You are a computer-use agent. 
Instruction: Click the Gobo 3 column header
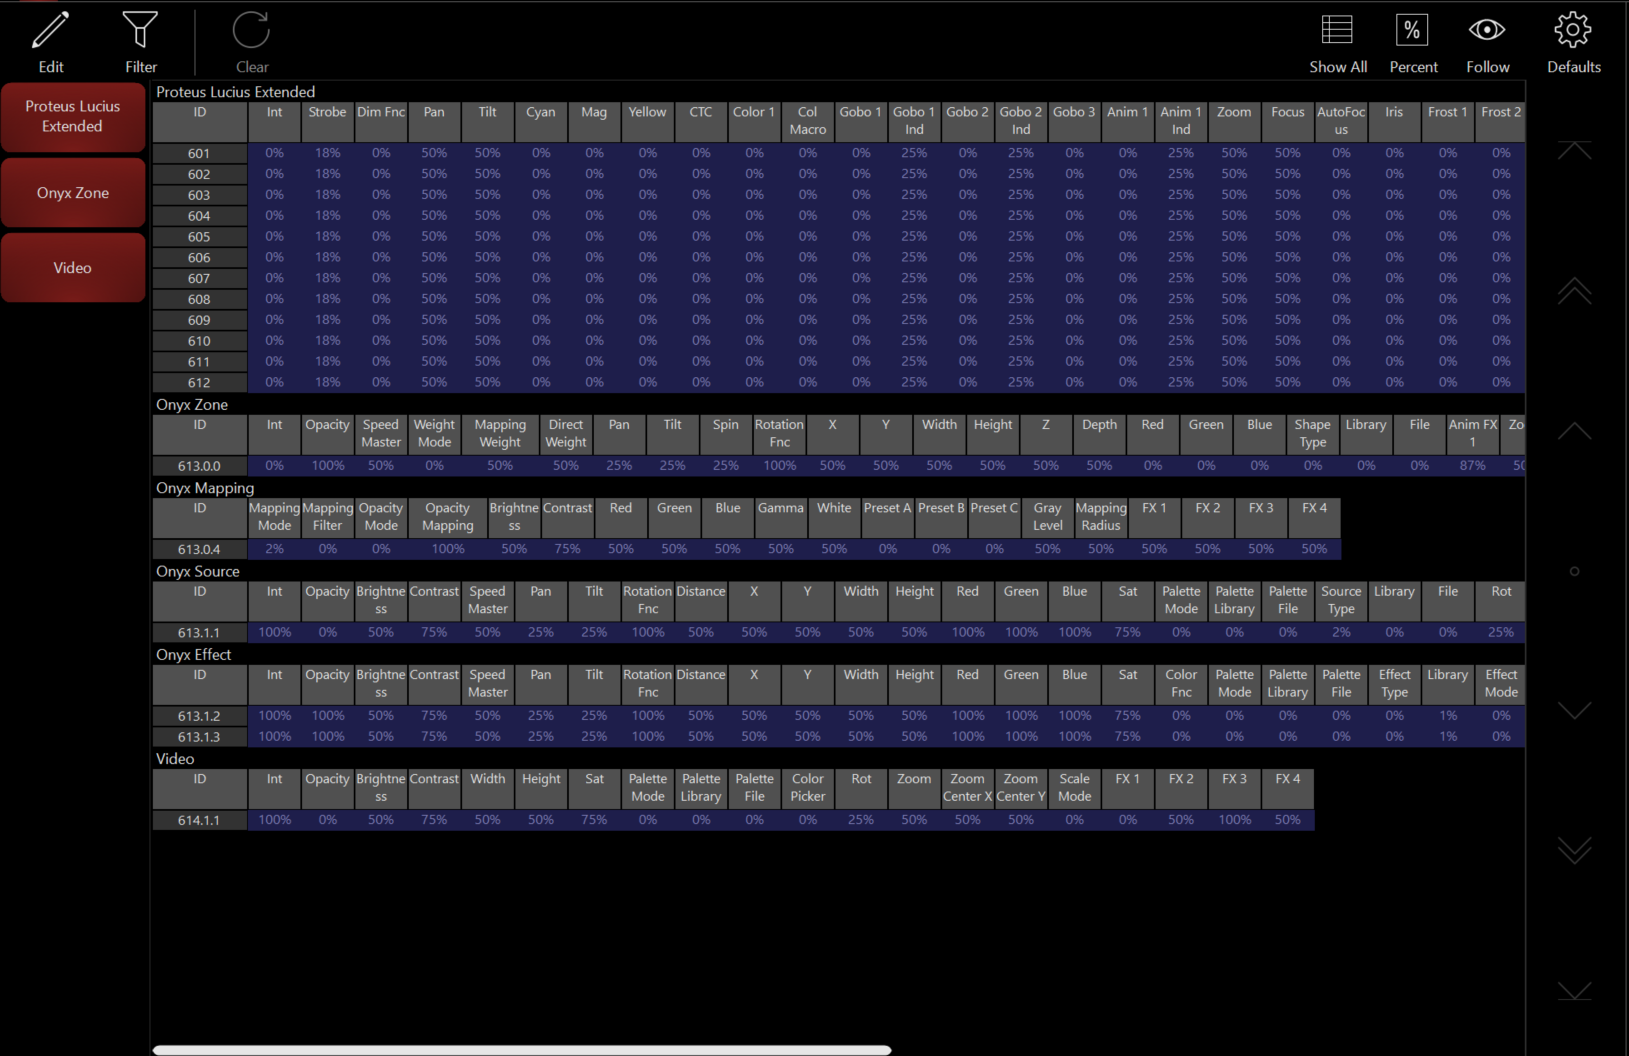coord(1074,122)
